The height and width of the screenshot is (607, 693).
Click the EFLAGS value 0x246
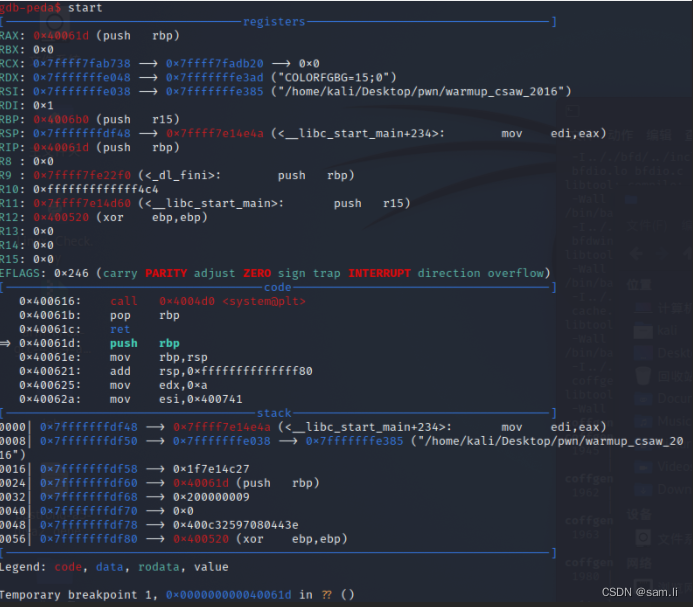click(71, 273)
